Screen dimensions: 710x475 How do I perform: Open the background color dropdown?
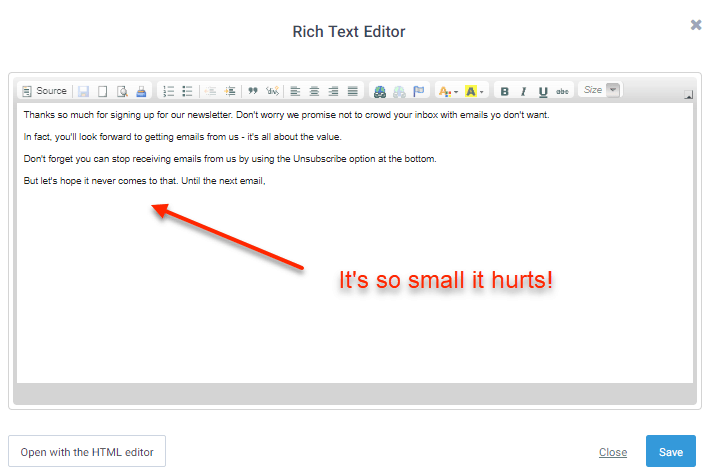(475, 91)
